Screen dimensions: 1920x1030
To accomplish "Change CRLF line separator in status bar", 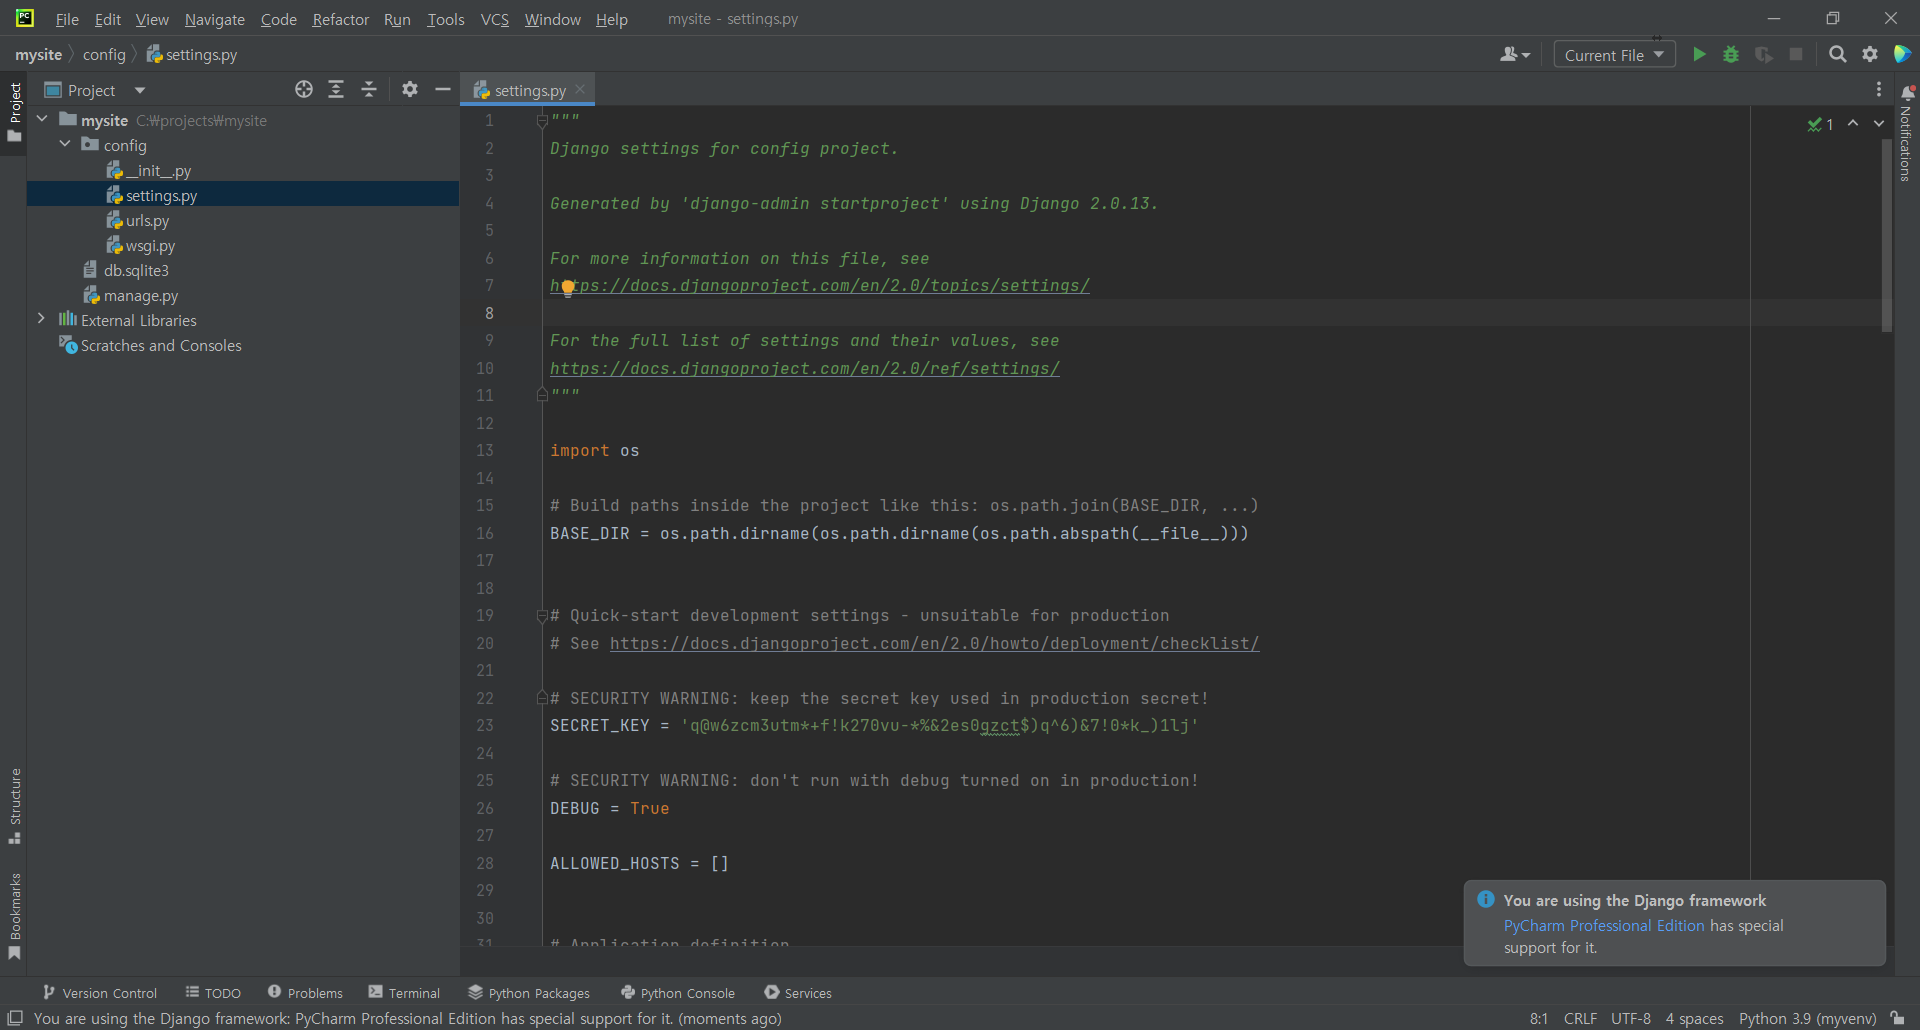I will point(1580,1018).
